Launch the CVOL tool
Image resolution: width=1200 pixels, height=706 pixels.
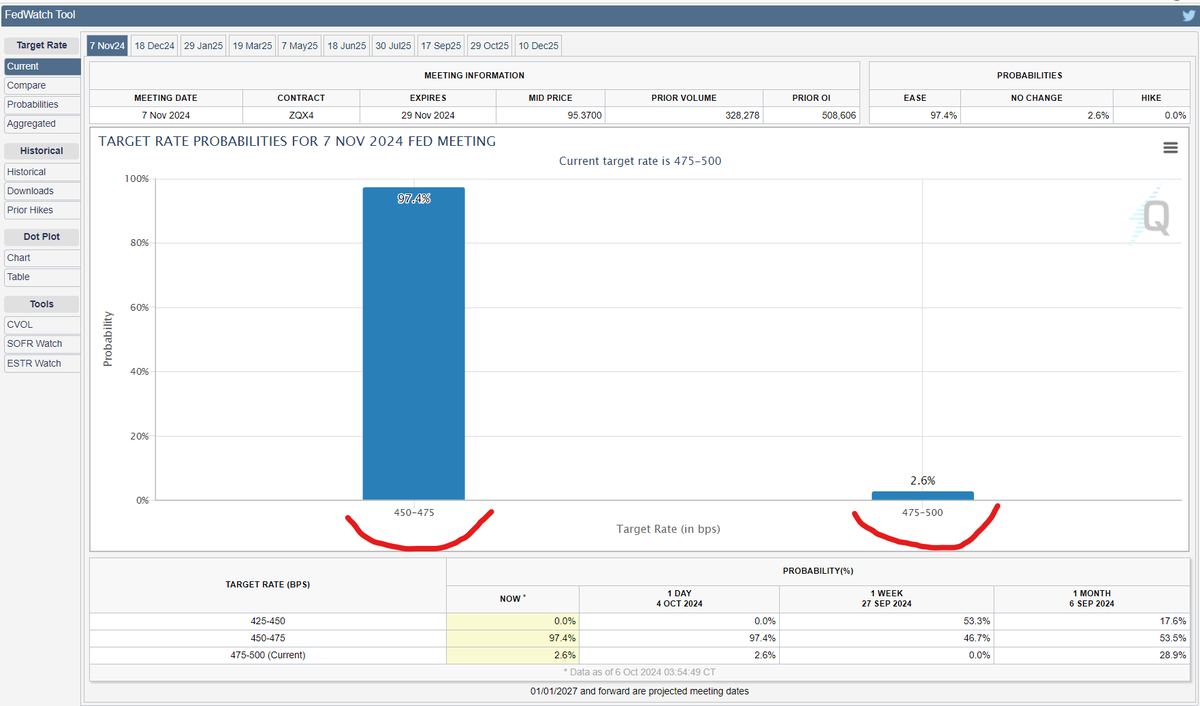click(x=42, y=324)
